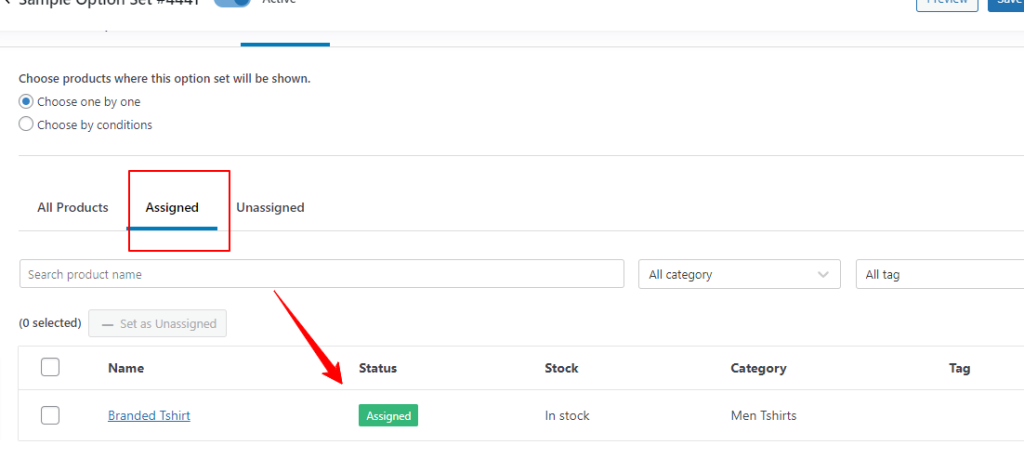
Task: Click the Preview button at the top
Action: point(947,5)
